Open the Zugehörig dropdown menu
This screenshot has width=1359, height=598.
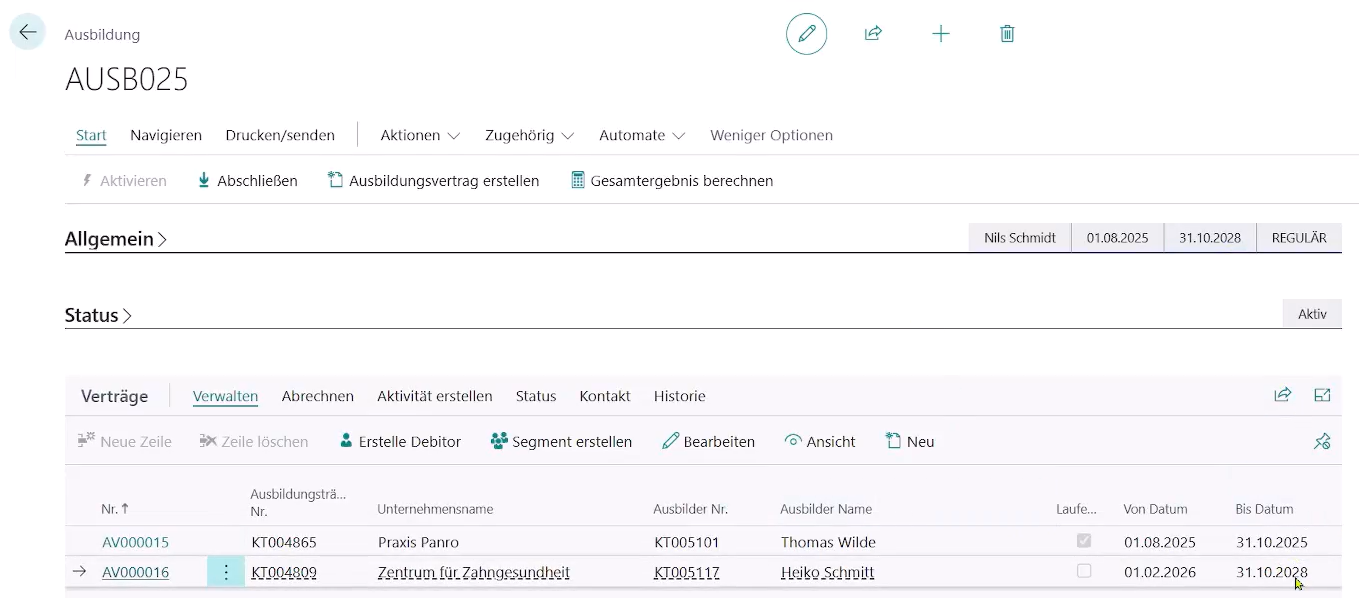529,135
